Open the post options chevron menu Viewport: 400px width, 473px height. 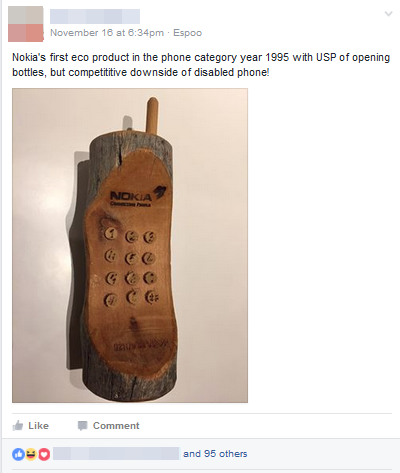[388, 14]
